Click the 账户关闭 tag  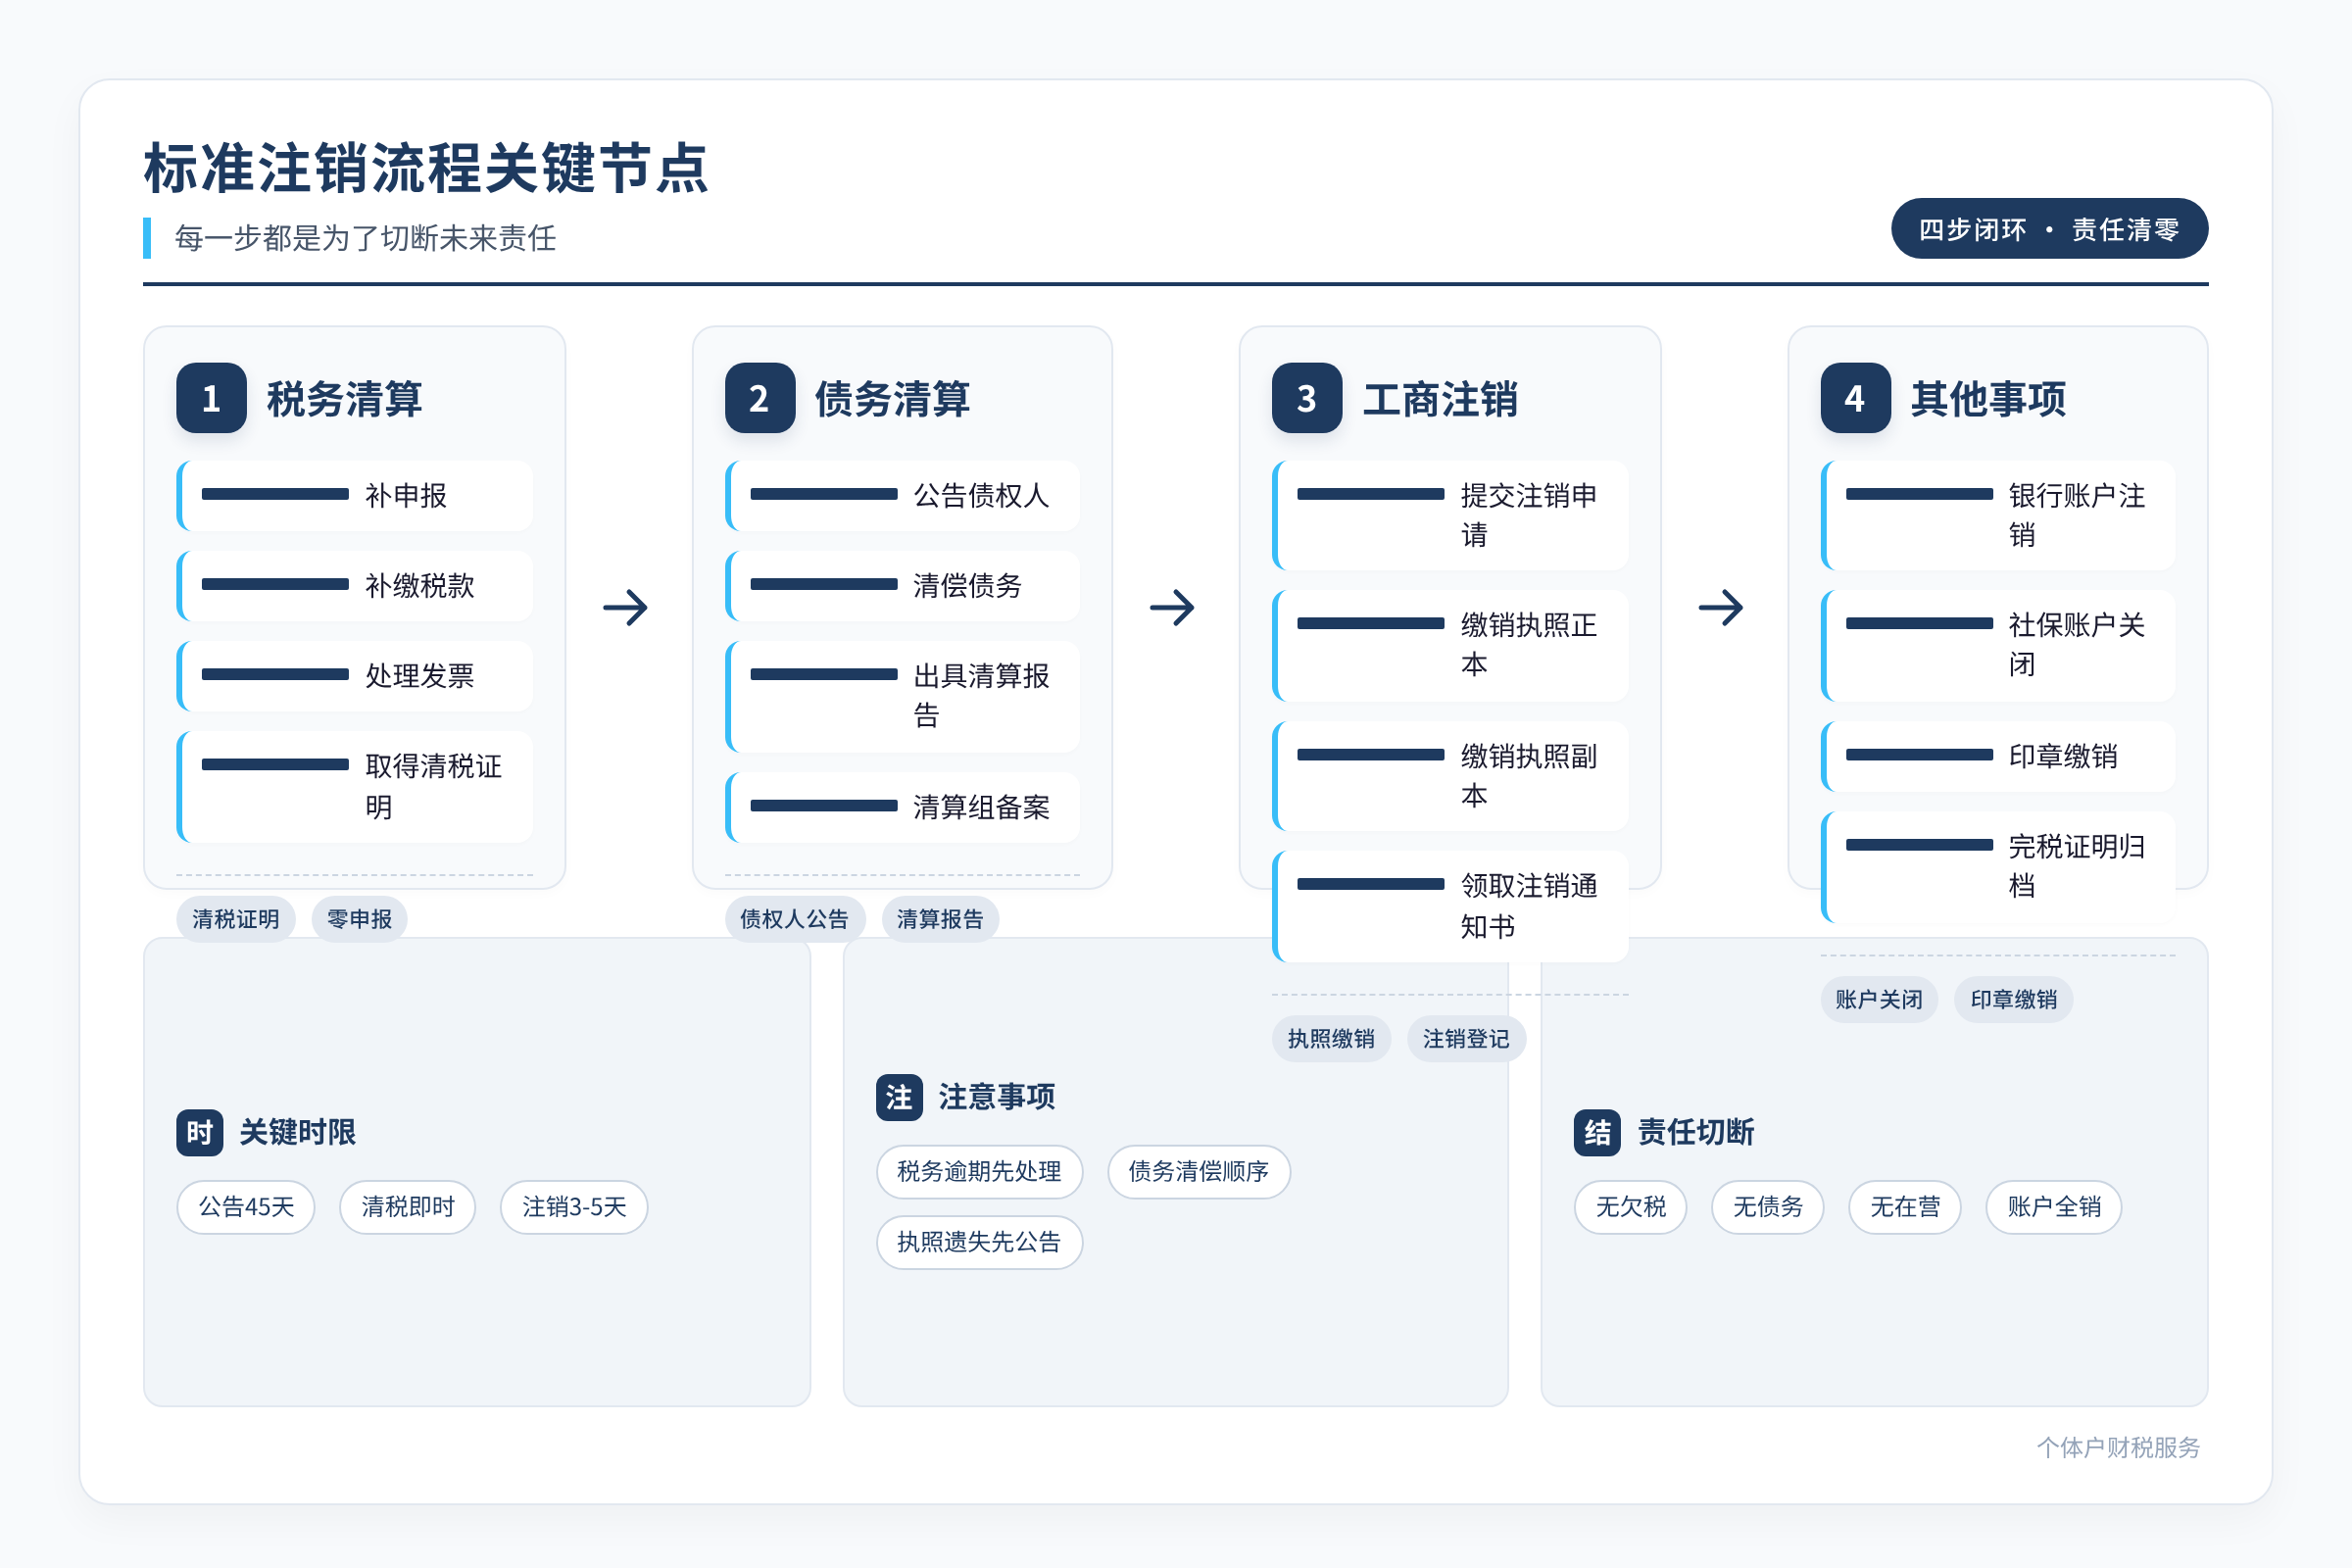click(1879, 1000)
